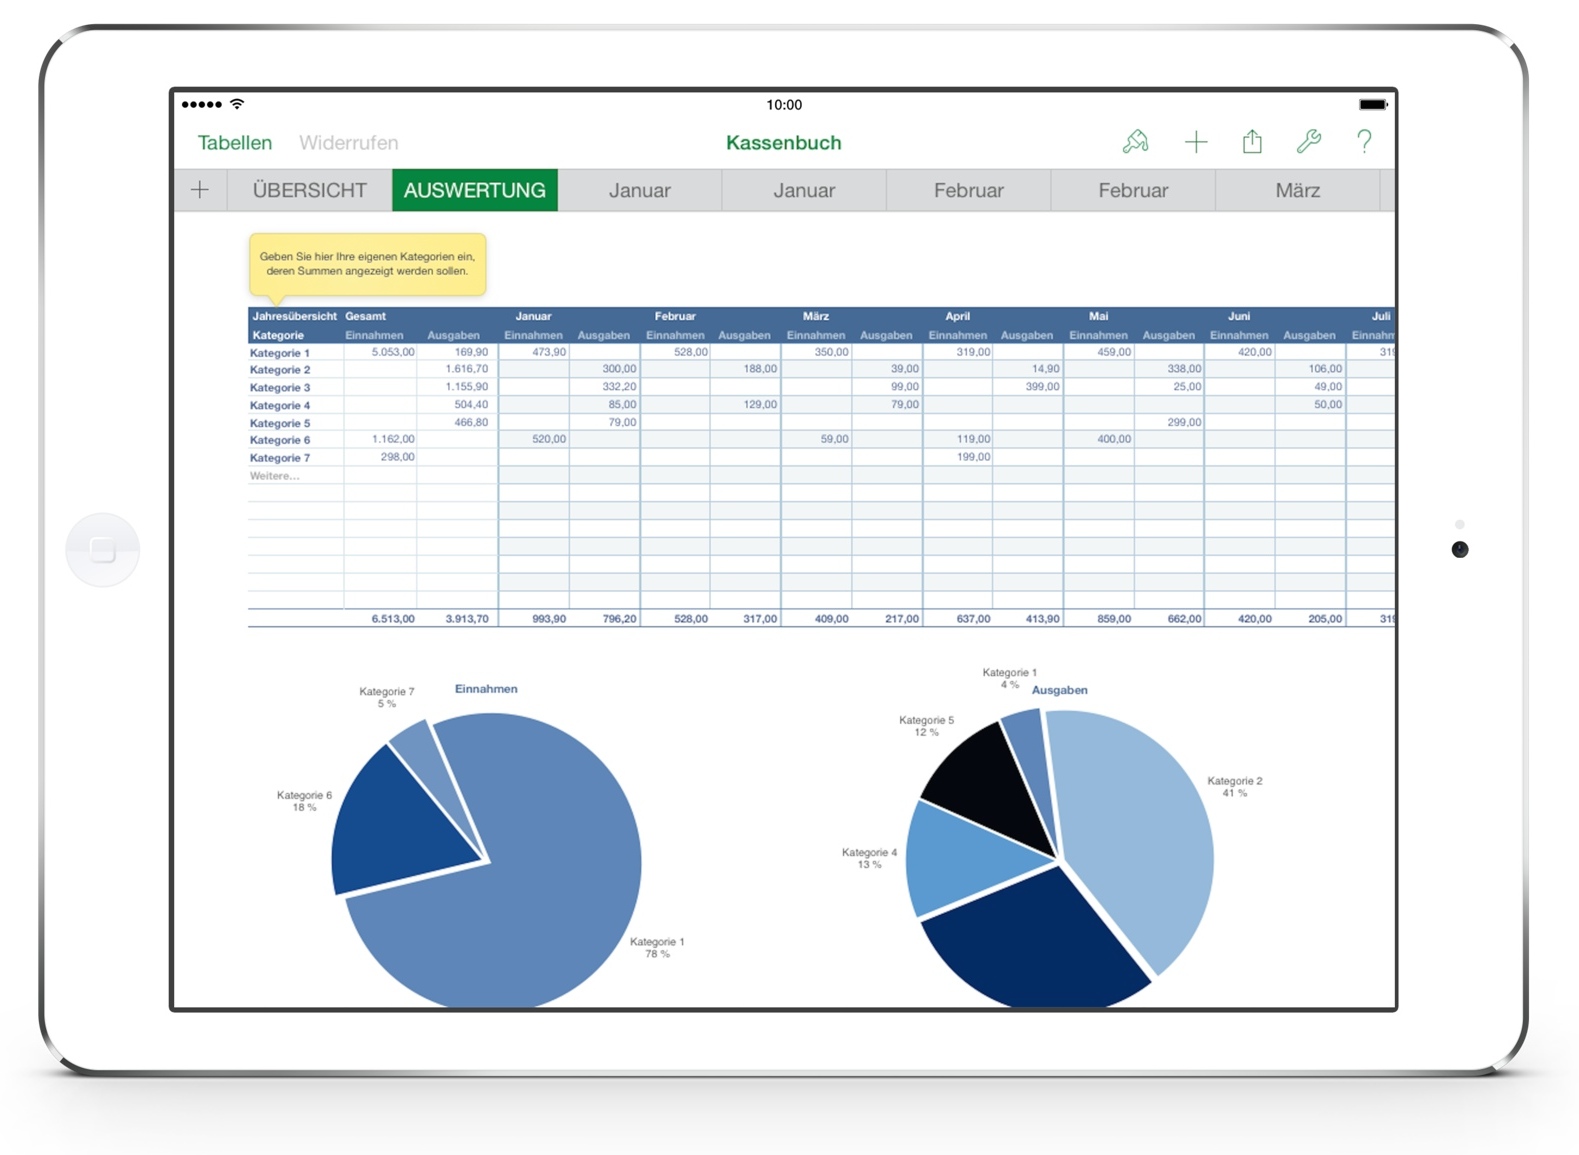Image resolution: width=1579 pixels, height=1155 pixels.
Task: Tap the Wi-Fi status icon
Action: click(x=237, y=104)
